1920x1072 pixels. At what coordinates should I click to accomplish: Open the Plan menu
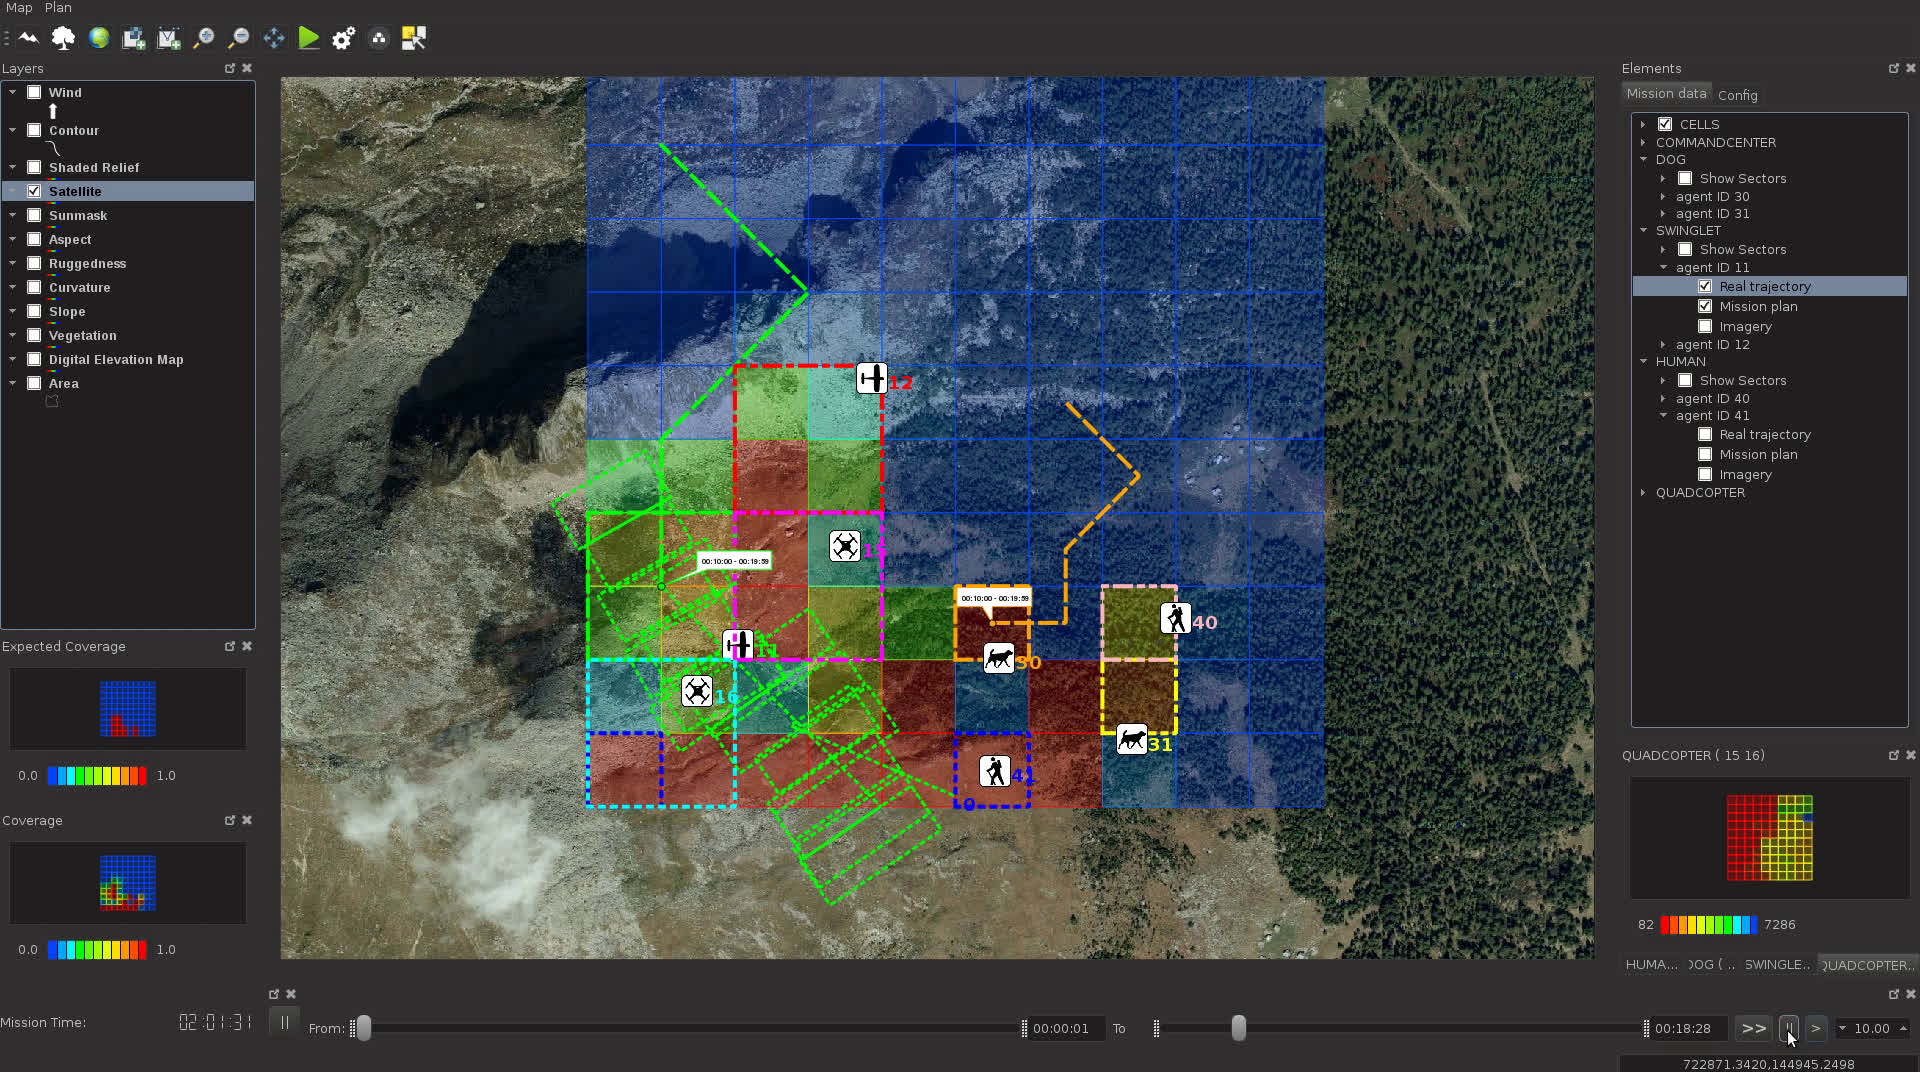coord(58,8)
